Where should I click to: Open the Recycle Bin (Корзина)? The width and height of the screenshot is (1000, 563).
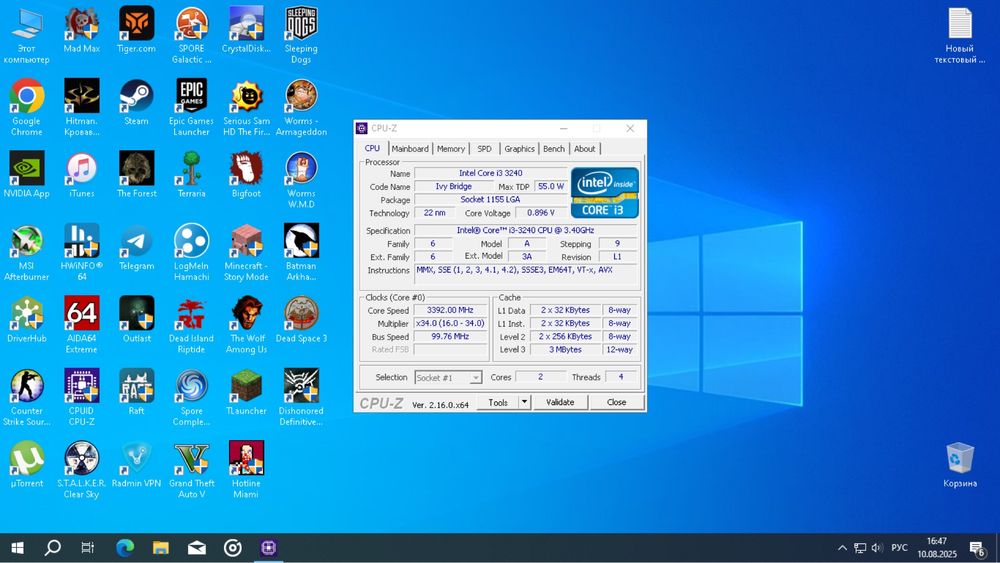click(x=960, y=465)
